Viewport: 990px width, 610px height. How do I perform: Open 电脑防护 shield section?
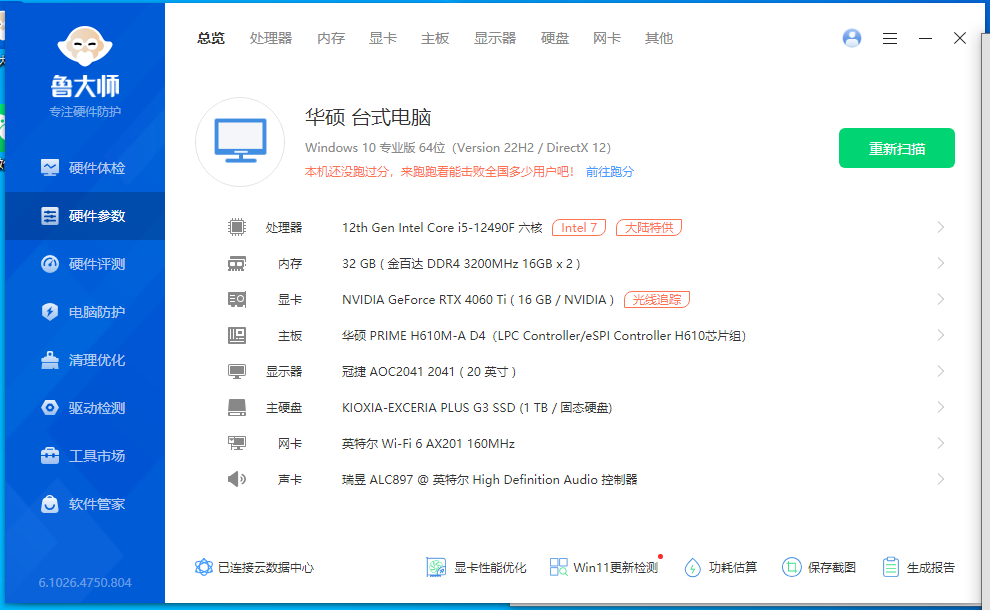83,312
